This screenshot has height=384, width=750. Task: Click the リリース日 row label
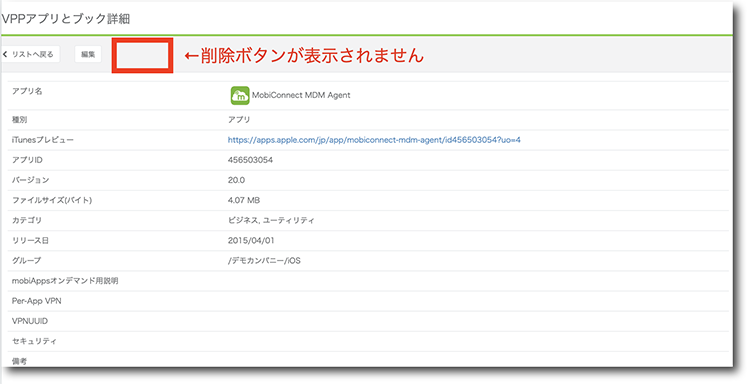point(30,241)
